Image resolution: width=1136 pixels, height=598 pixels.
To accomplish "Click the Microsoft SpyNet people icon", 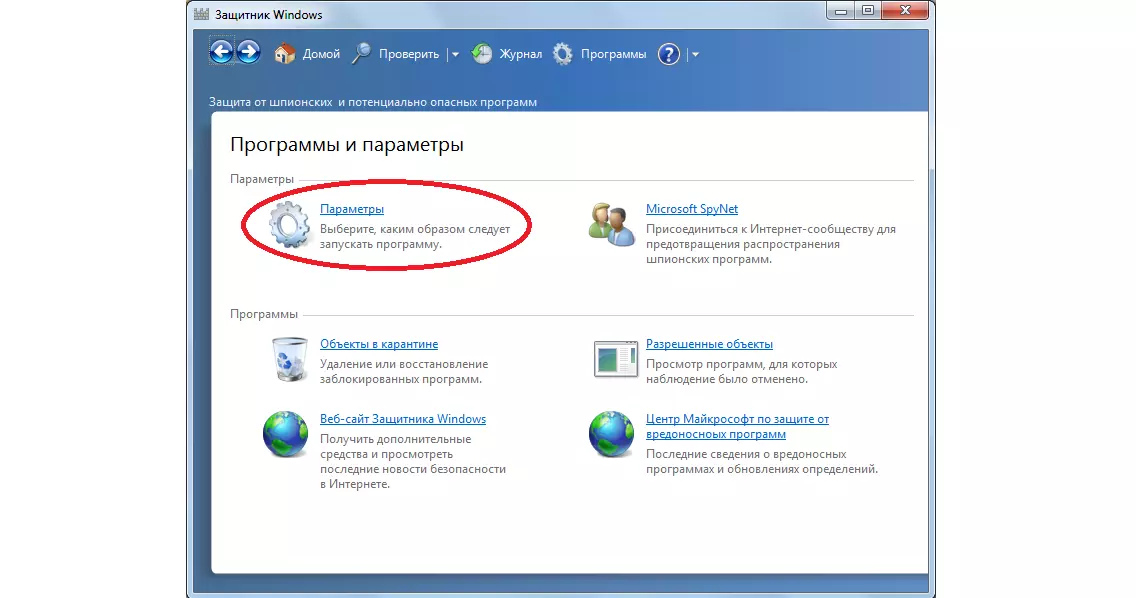I will tap(611, 224).
